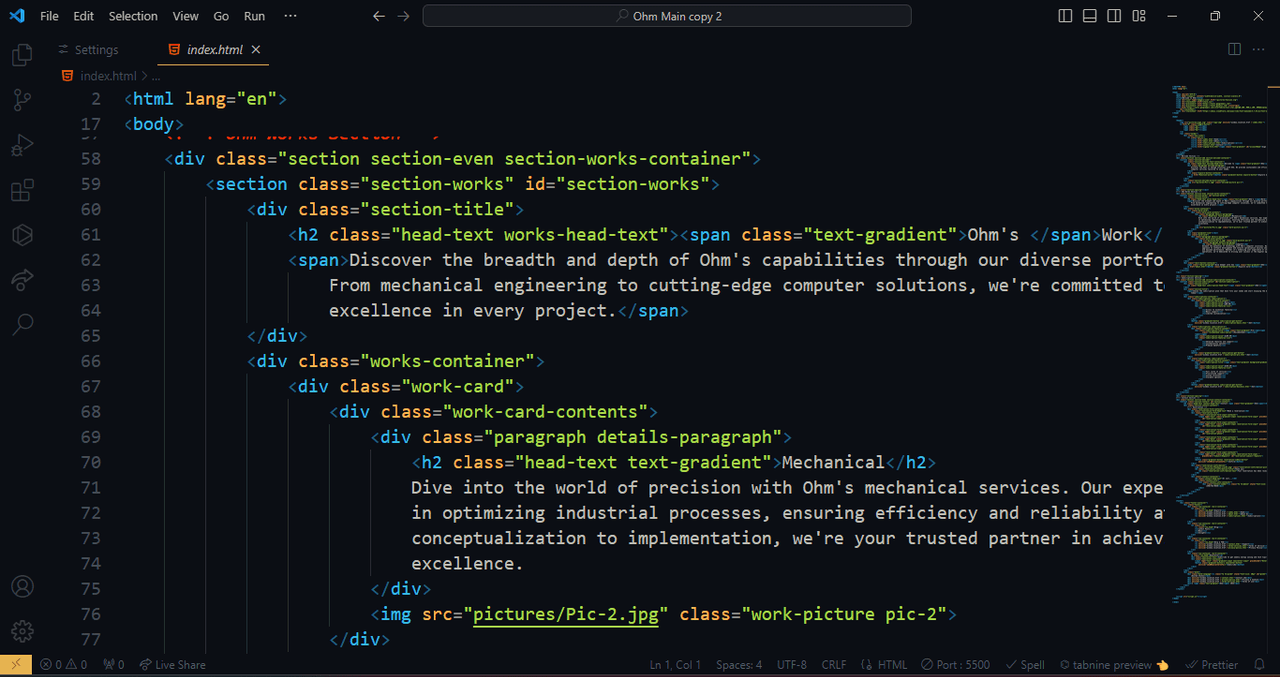Screen dimensions: 1280x677
Task: Click the Manage gear icon
Action: tap(22, 632)
